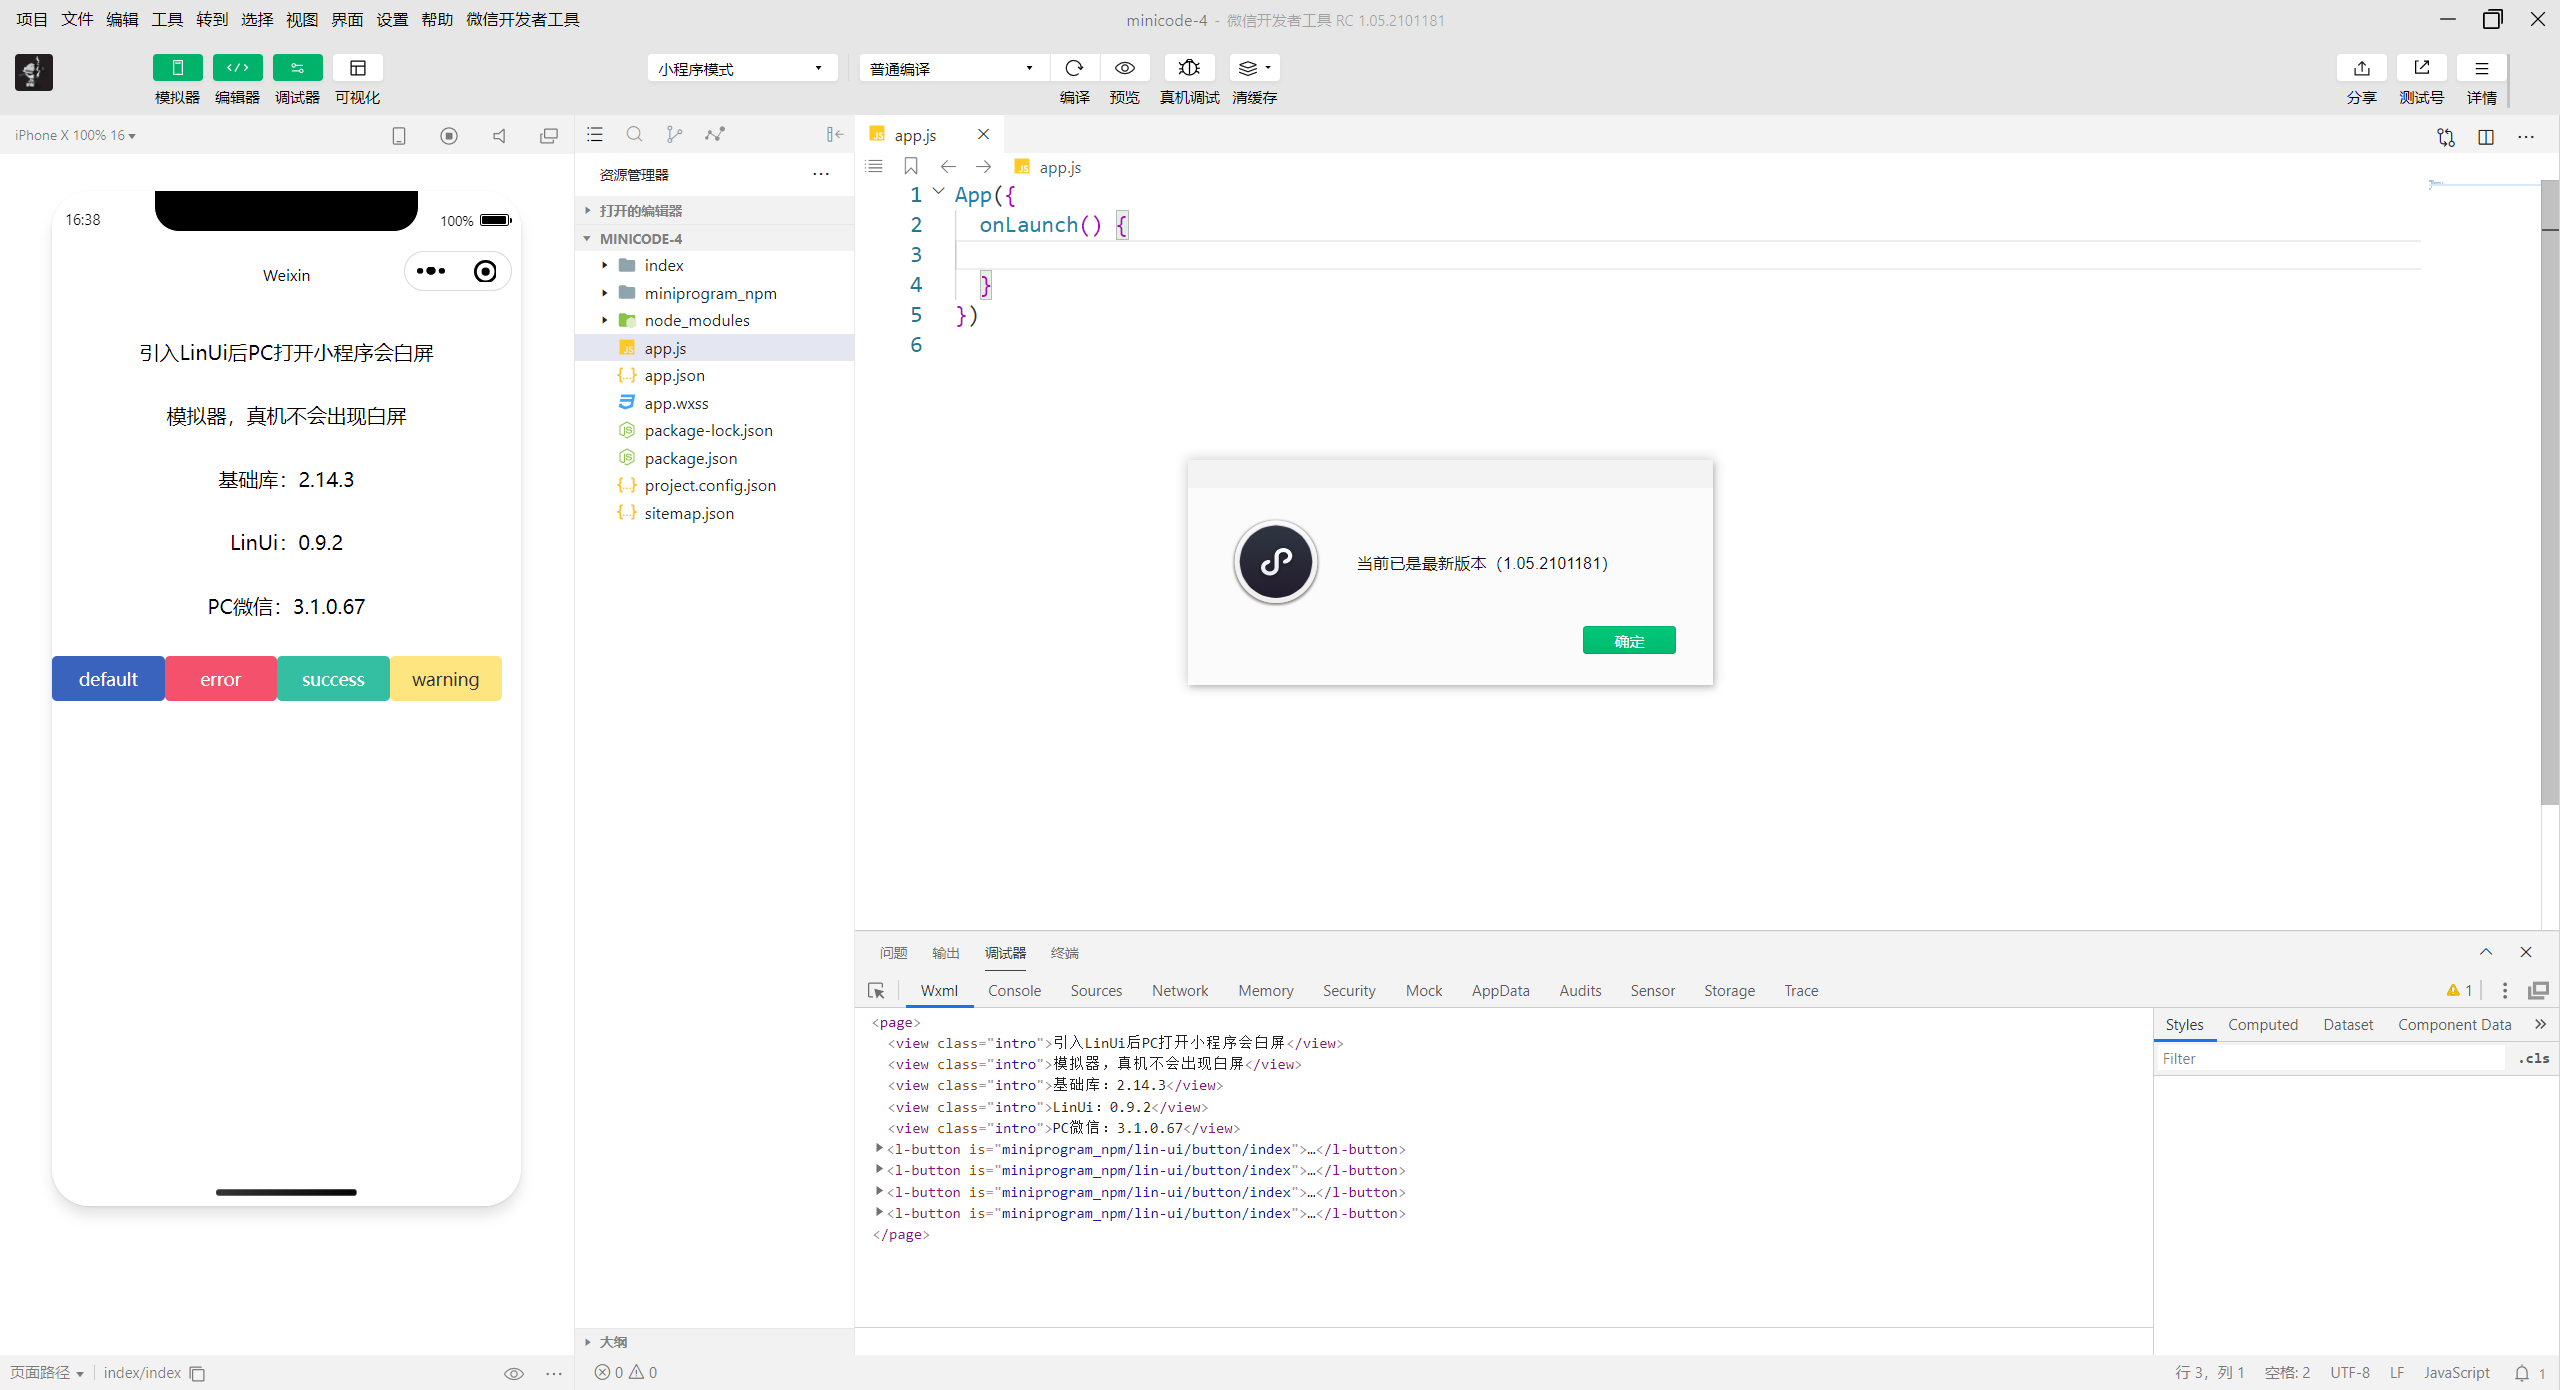2560x1390 pixels.
Task: Open preview QR with 预览 icon
Action: point(1124,67)
